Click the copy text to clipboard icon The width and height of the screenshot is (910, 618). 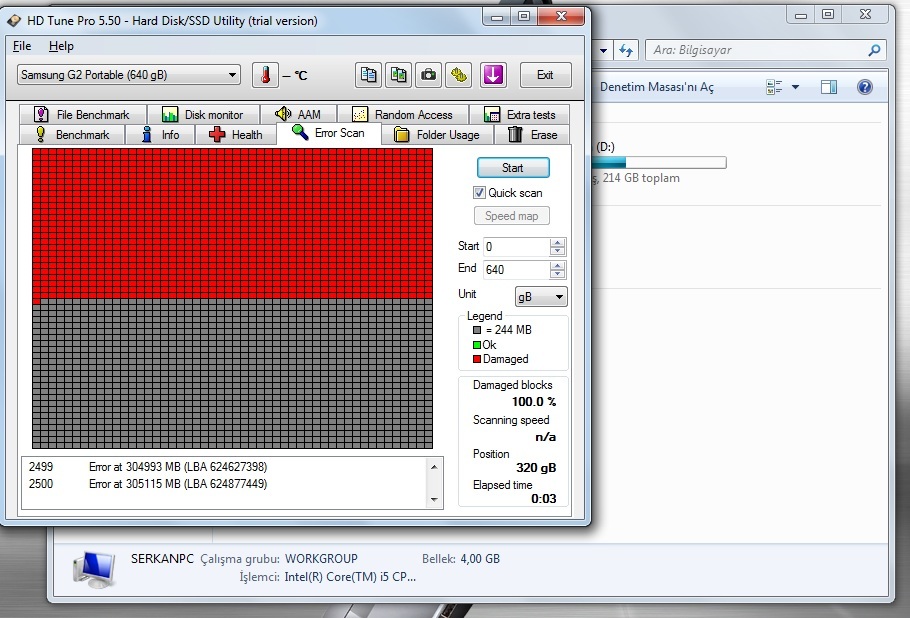(x=368, y=75)
